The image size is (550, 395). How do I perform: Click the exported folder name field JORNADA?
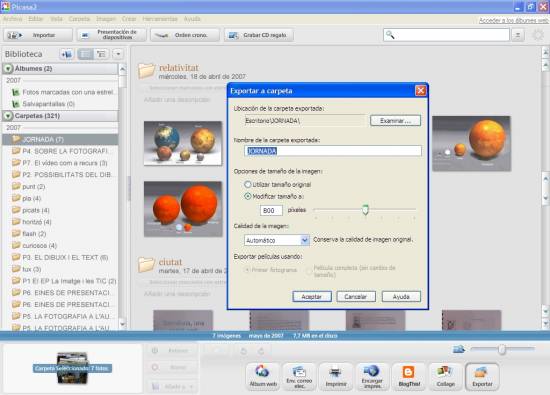click(333, 151)
